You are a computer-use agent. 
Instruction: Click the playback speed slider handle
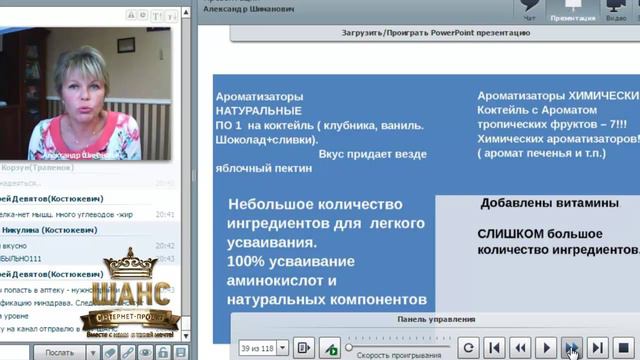[349, 347]
